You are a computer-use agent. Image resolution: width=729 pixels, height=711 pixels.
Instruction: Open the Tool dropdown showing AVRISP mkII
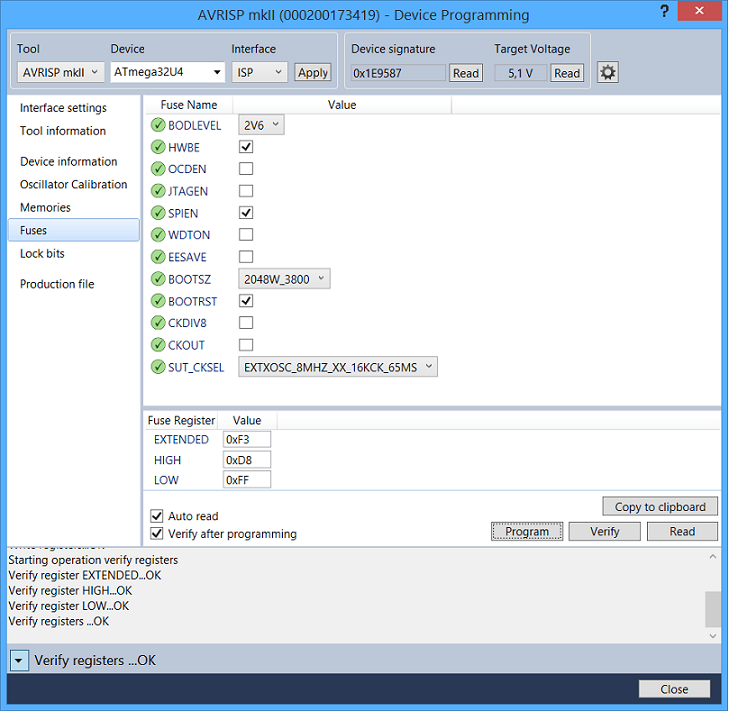coord(60,73)
